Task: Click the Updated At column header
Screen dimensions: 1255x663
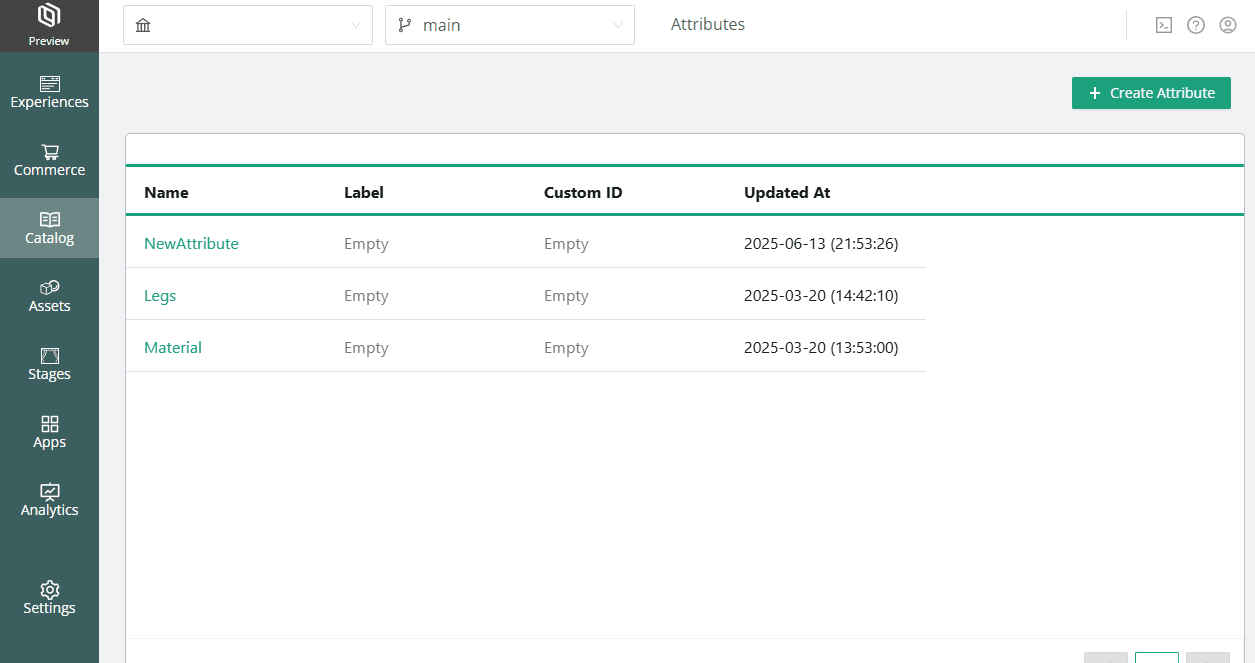Action: [x=787, y=192]
